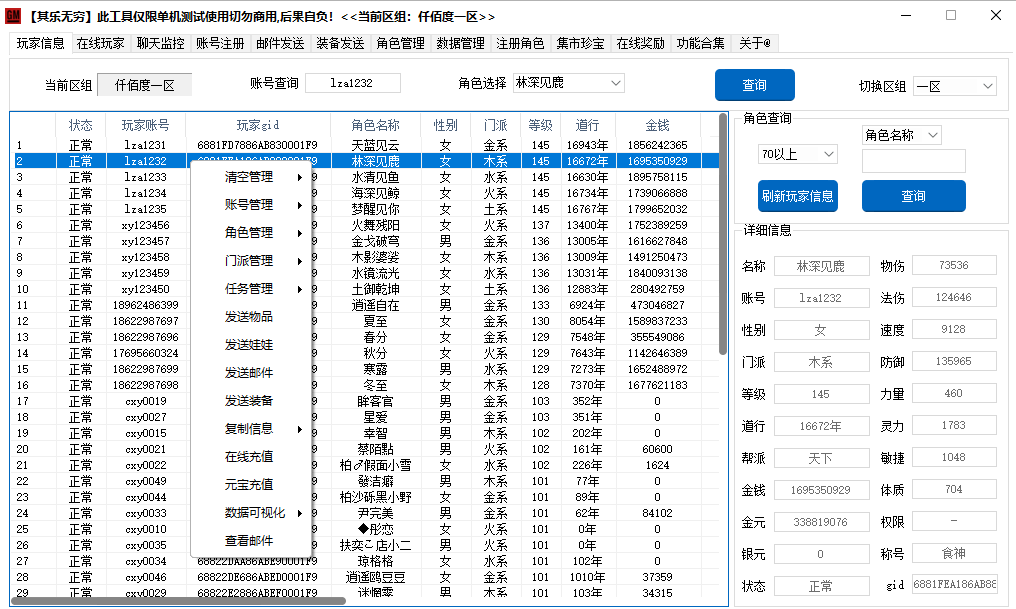Open the 角色选择 dropdown showing 林深见鹿

(574, 83)
